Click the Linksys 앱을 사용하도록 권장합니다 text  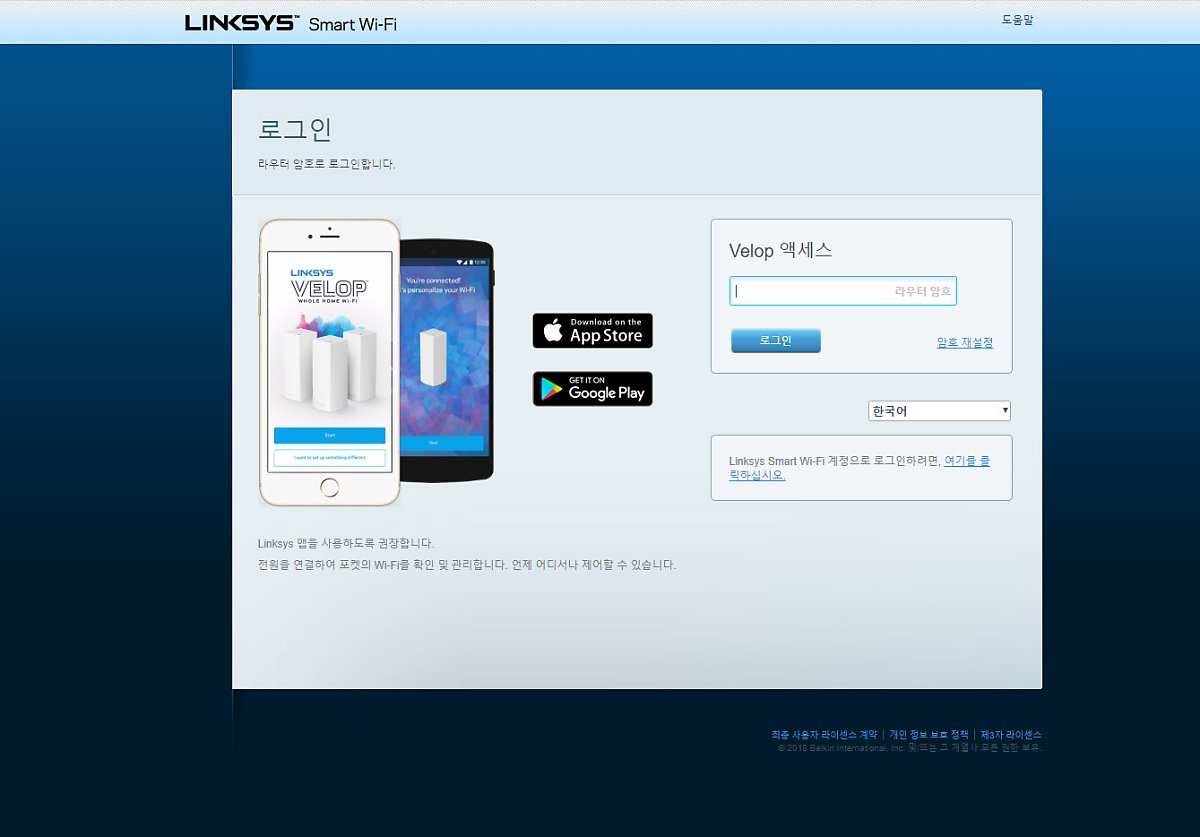pyautogui.click(x=346, y=543)
